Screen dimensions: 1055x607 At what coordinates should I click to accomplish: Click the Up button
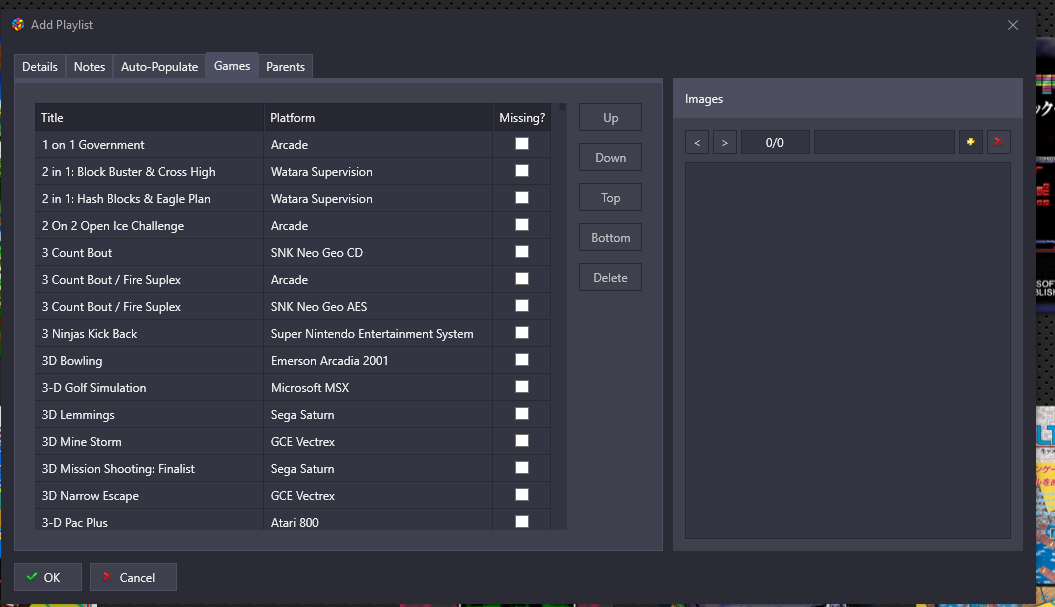click(610, 118)
